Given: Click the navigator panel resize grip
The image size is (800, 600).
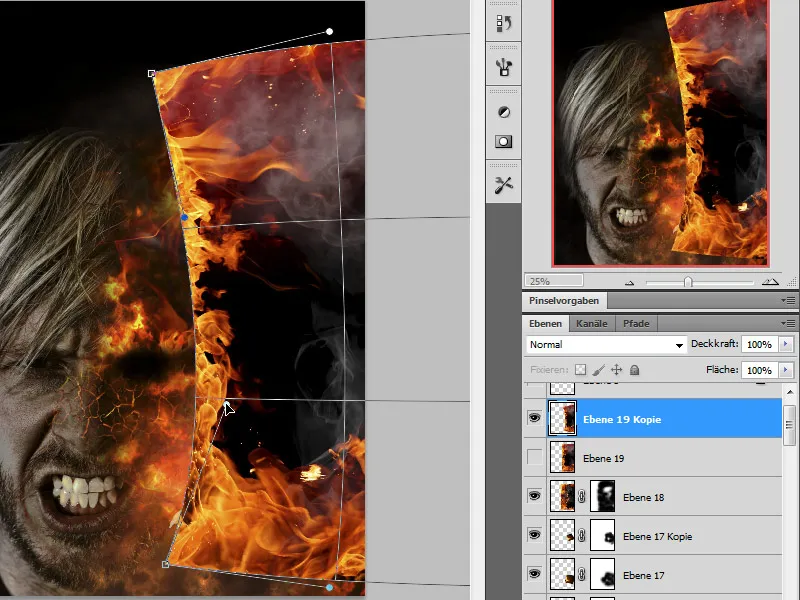Looking at the screenshot, I should pos(791,282).
